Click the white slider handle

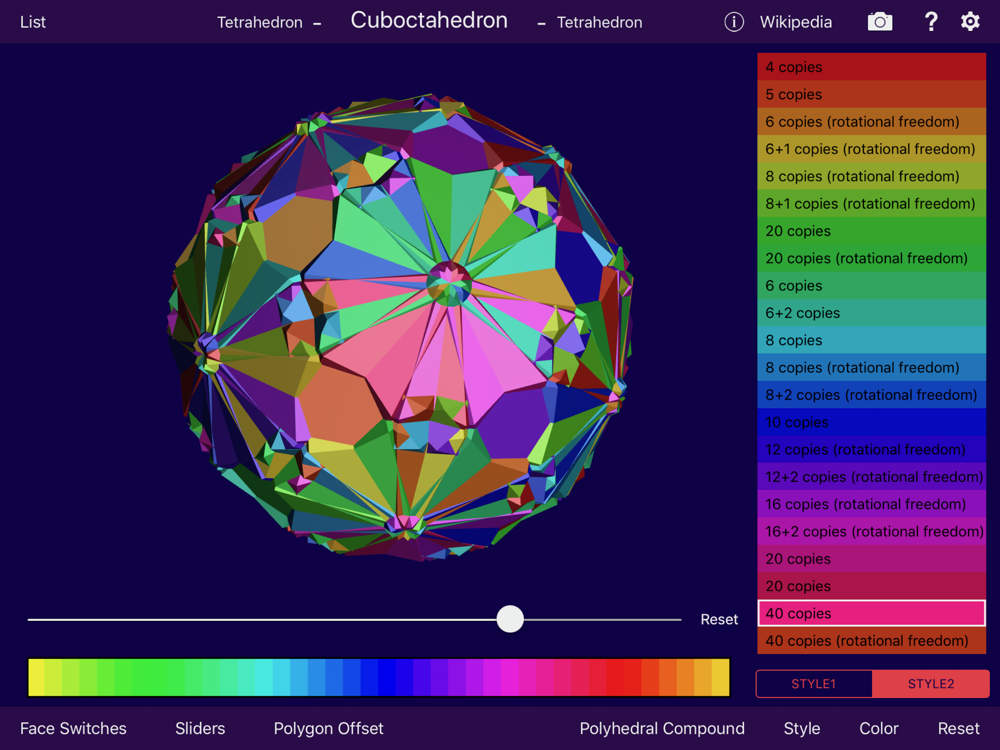click(510, 619)
